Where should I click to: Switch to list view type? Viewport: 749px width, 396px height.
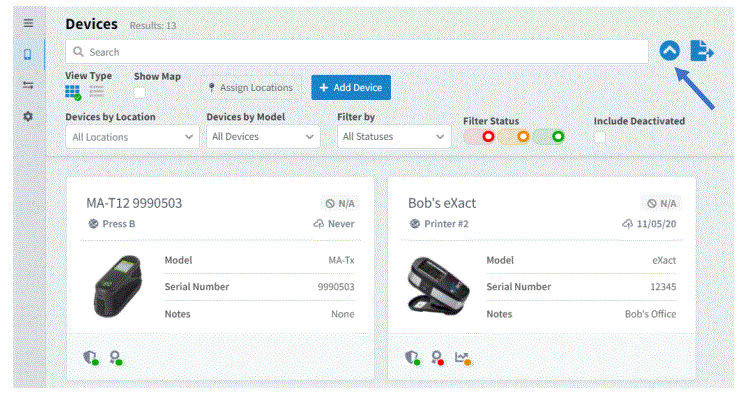click(96, 91)
